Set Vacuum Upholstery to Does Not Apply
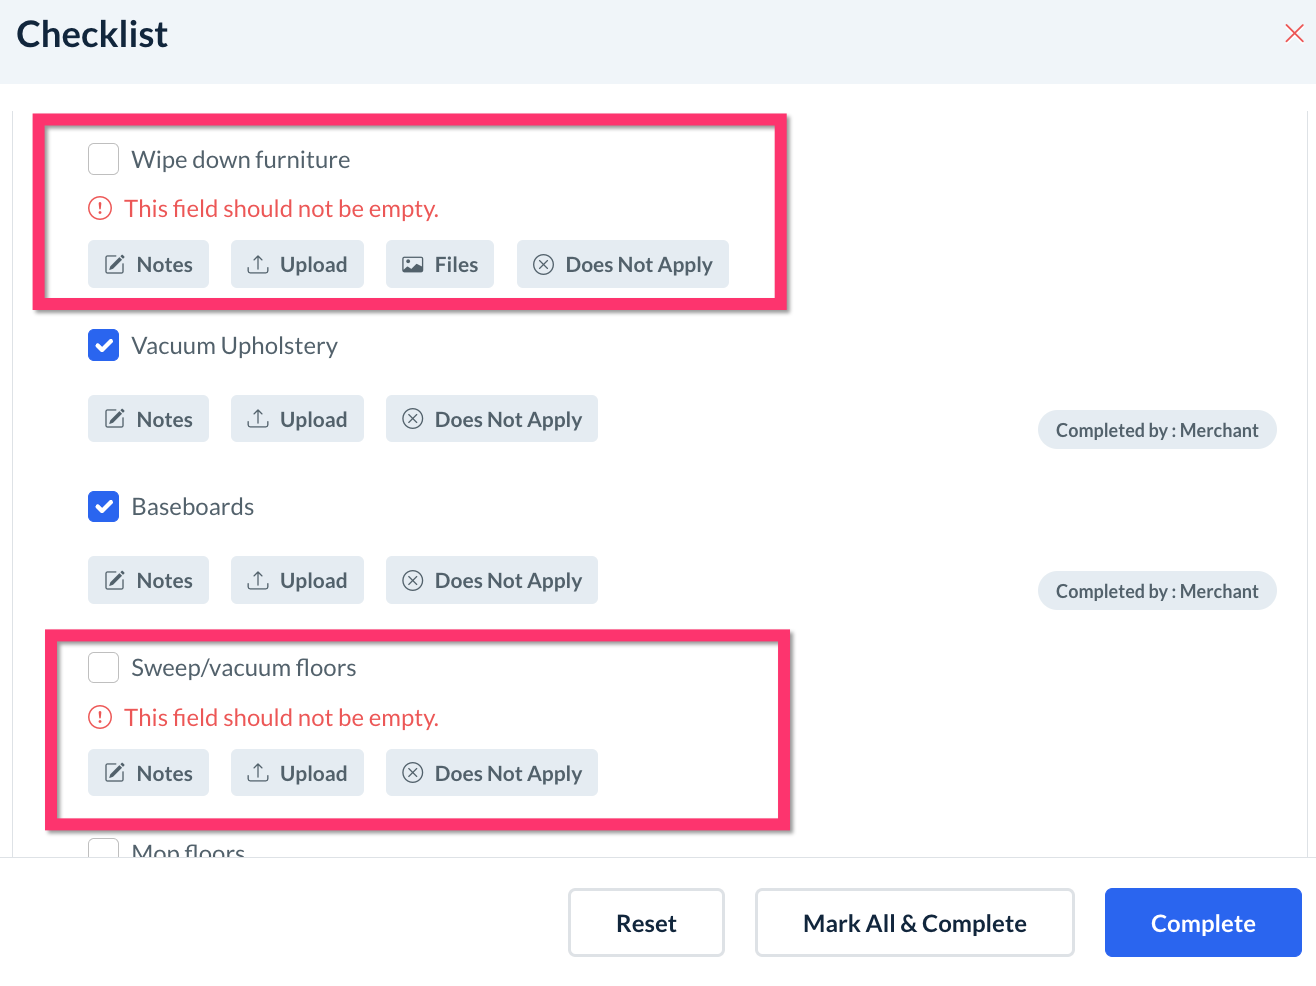This screenshot has height=986, width=1316. (x=491, y=419)
